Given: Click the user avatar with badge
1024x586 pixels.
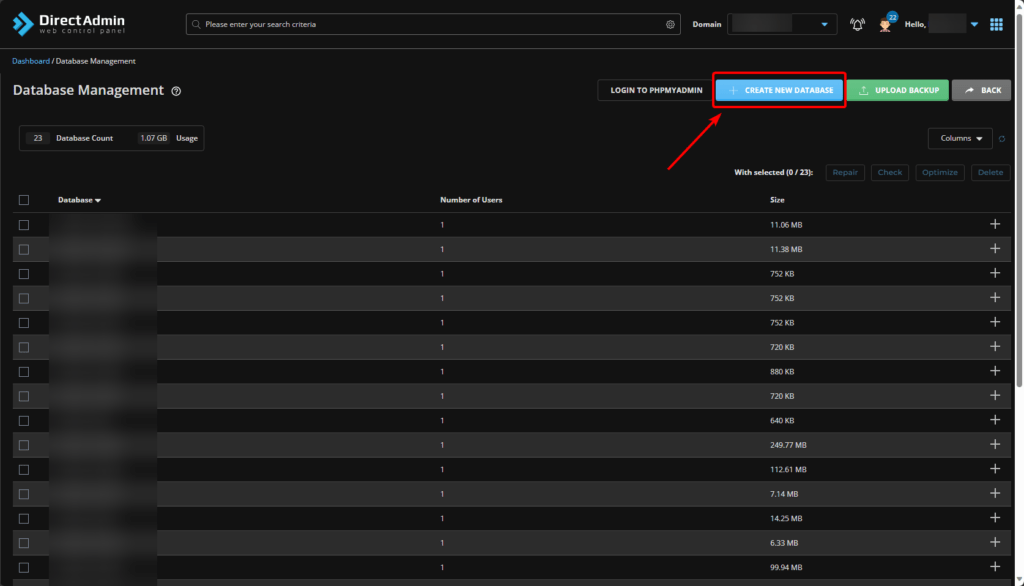Looking at the screenshot, I should [885, 24].
